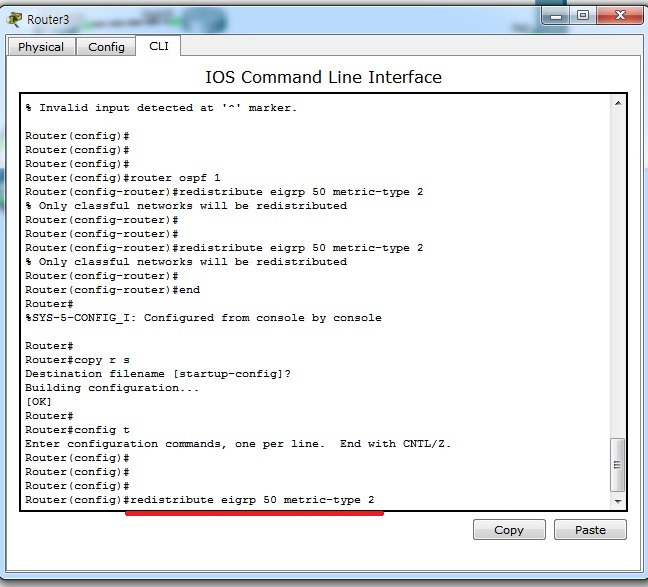Click 'Enter configuration commands, one per line' text
The height and width of the screenshot is (587, 648).
238,444
